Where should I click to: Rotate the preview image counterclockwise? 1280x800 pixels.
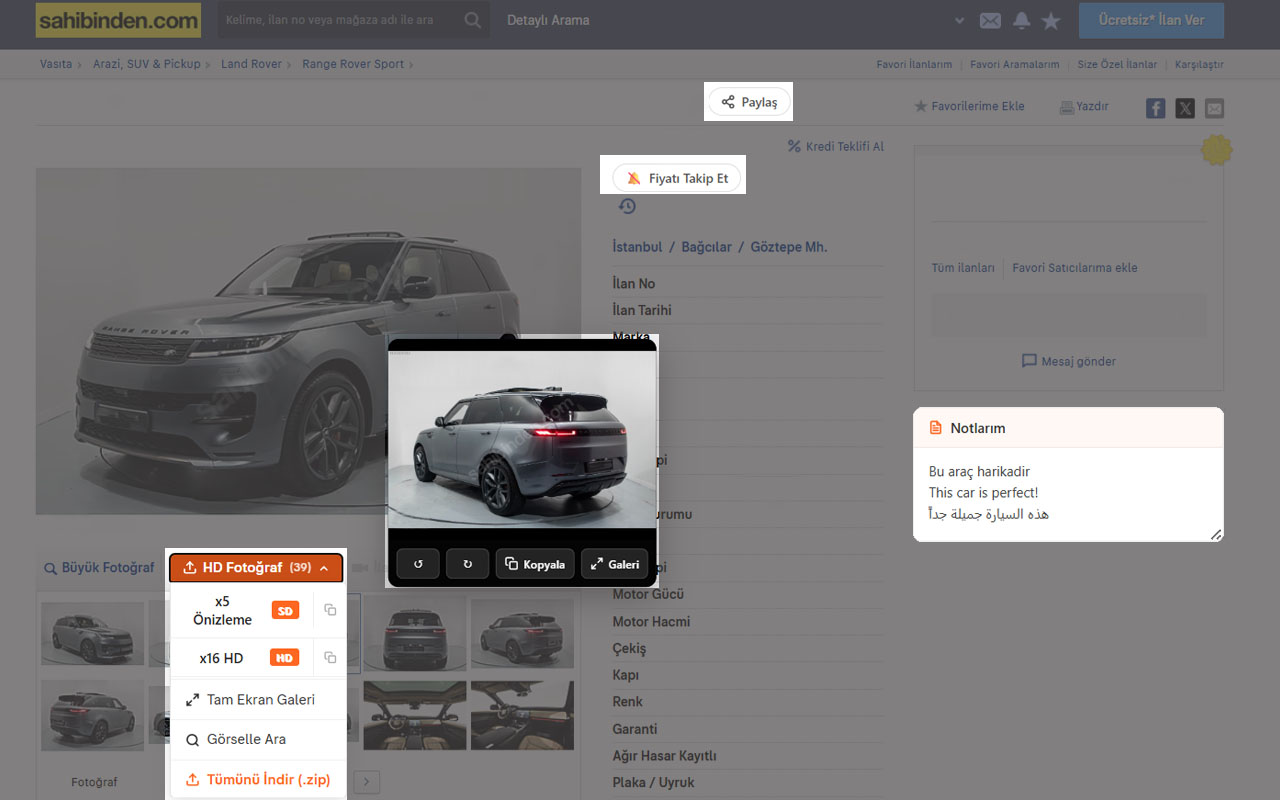[x=418, y=564]
